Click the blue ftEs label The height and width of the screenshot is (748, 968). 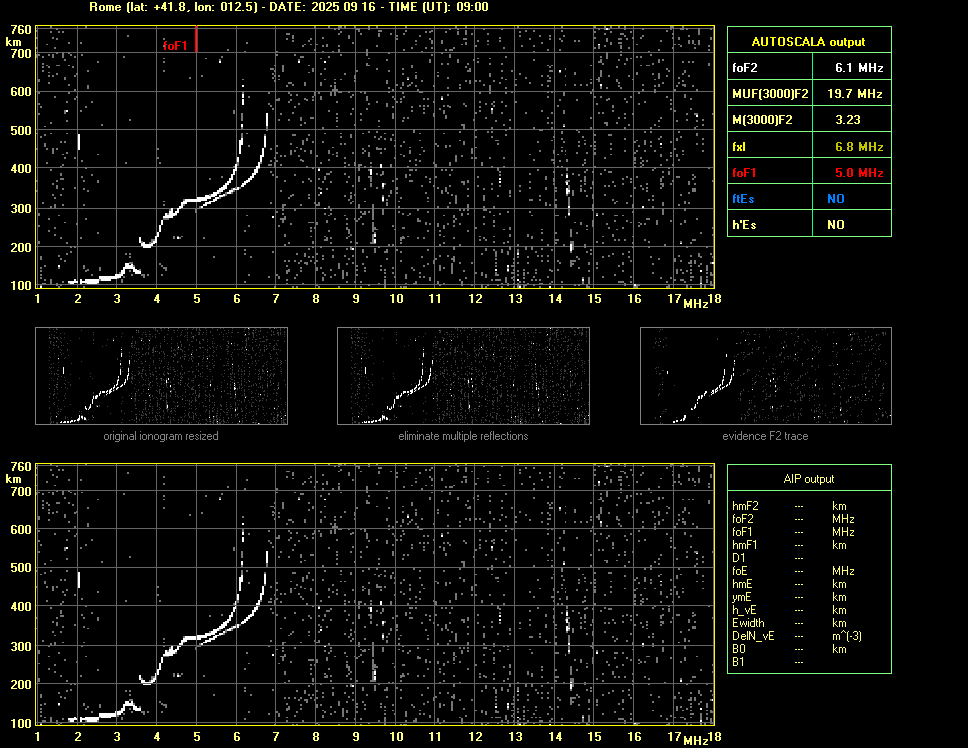pyautogui.click(x=743, y=199)
